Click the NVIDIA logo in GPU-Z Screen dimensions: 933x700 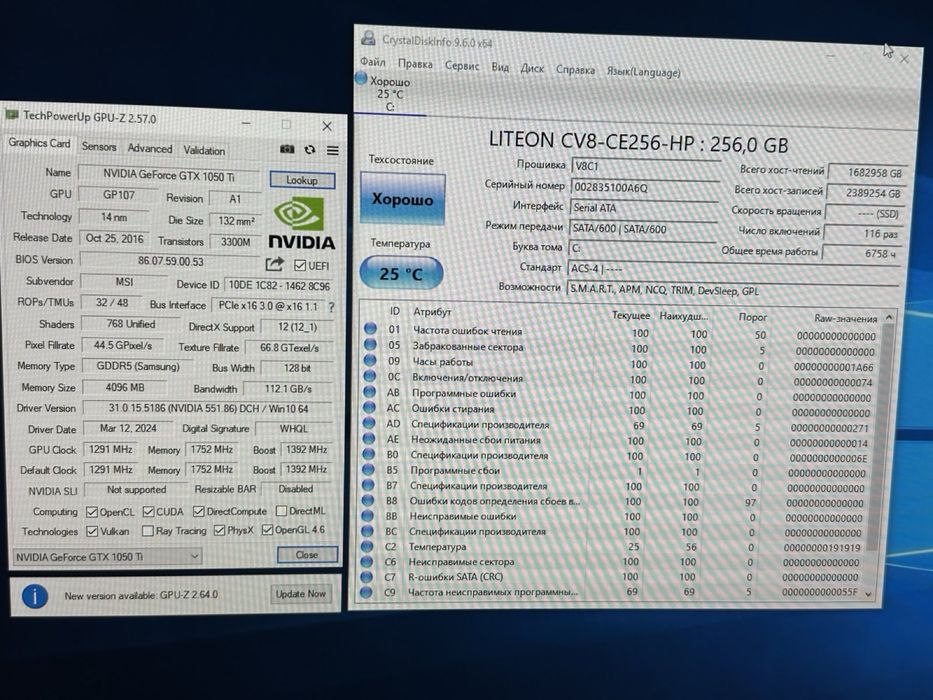point(302,223)
